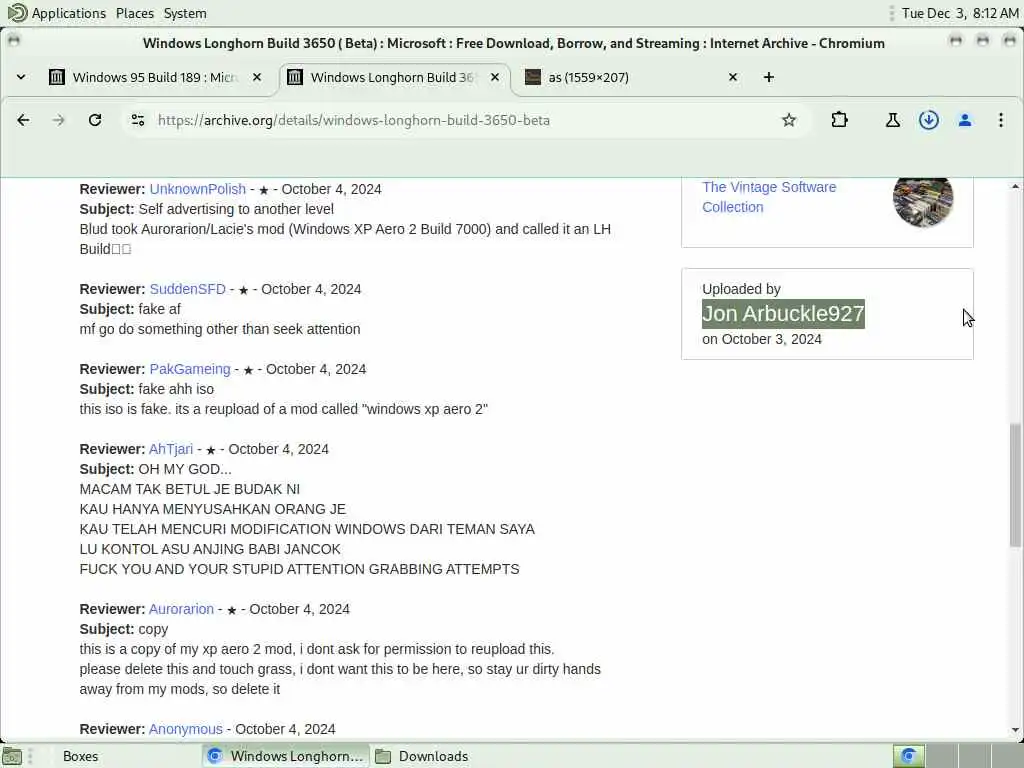Click the forward navigation arrow

point(59,120)
